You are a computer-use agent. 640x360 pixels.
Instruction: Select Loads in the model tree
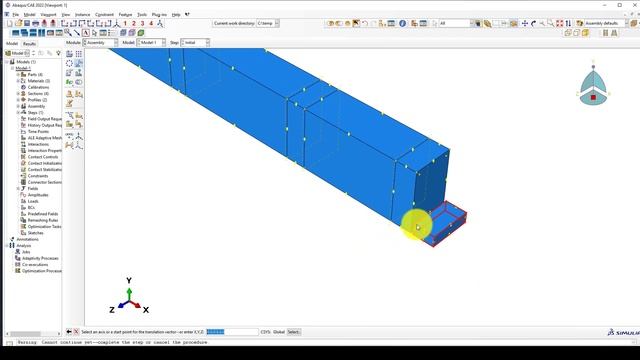click(x=33, y=201)
